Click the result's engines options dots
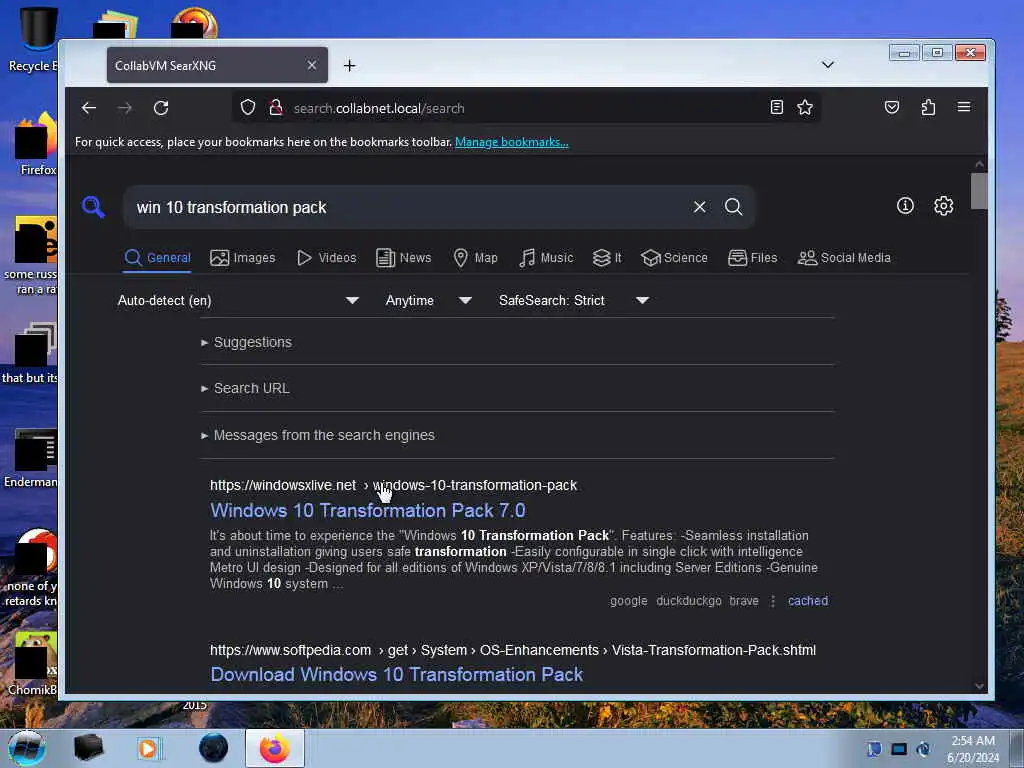The image size is (1024, 768). pyautogui.click(x=773, y=601)
